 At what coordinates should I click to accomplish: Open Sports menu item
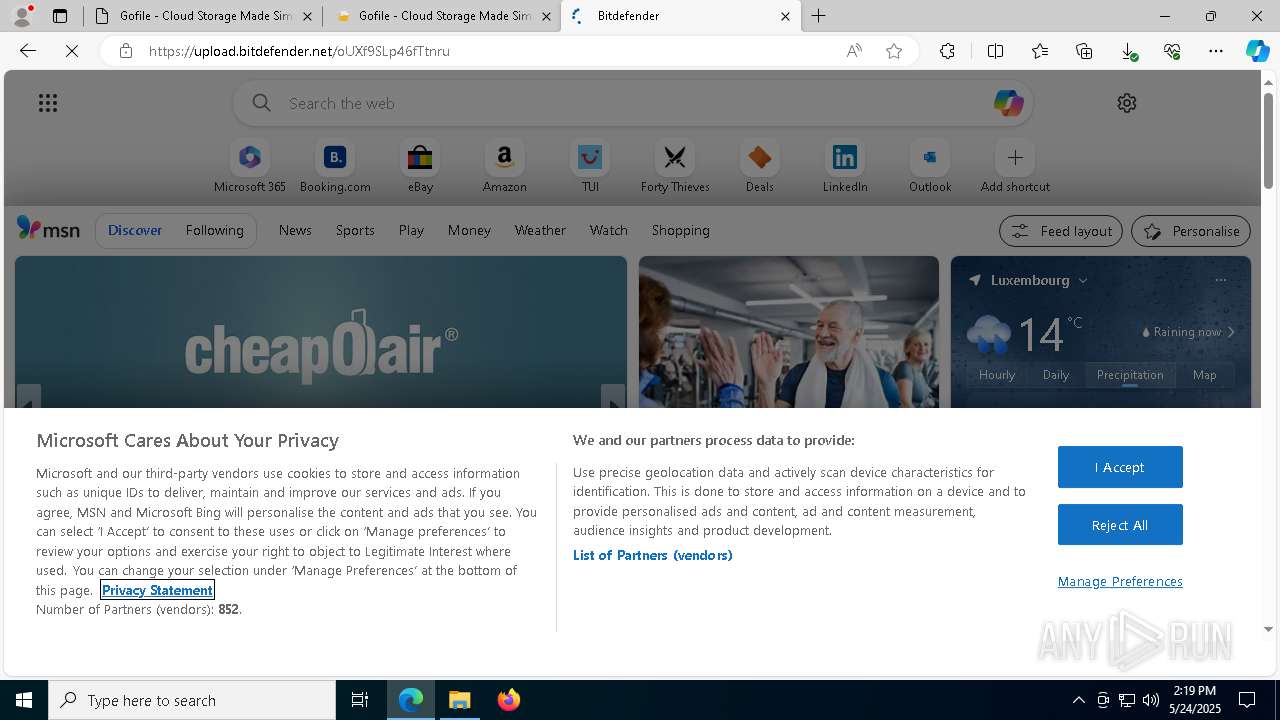pos(355,230)
